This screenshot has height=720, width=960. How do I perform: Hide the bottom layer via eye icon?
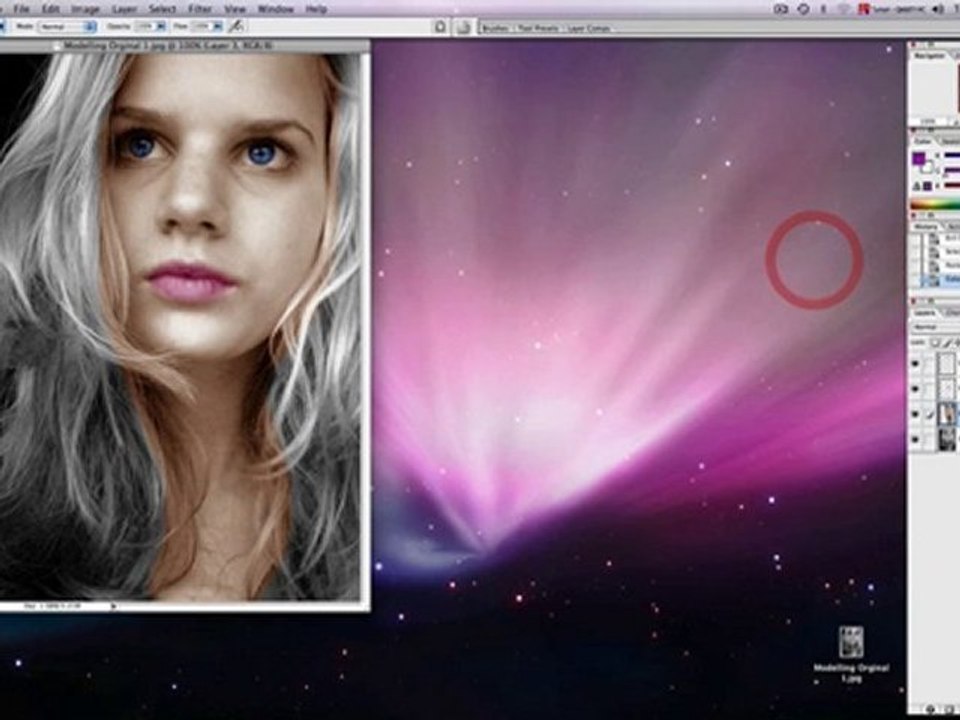coord(916,440)
